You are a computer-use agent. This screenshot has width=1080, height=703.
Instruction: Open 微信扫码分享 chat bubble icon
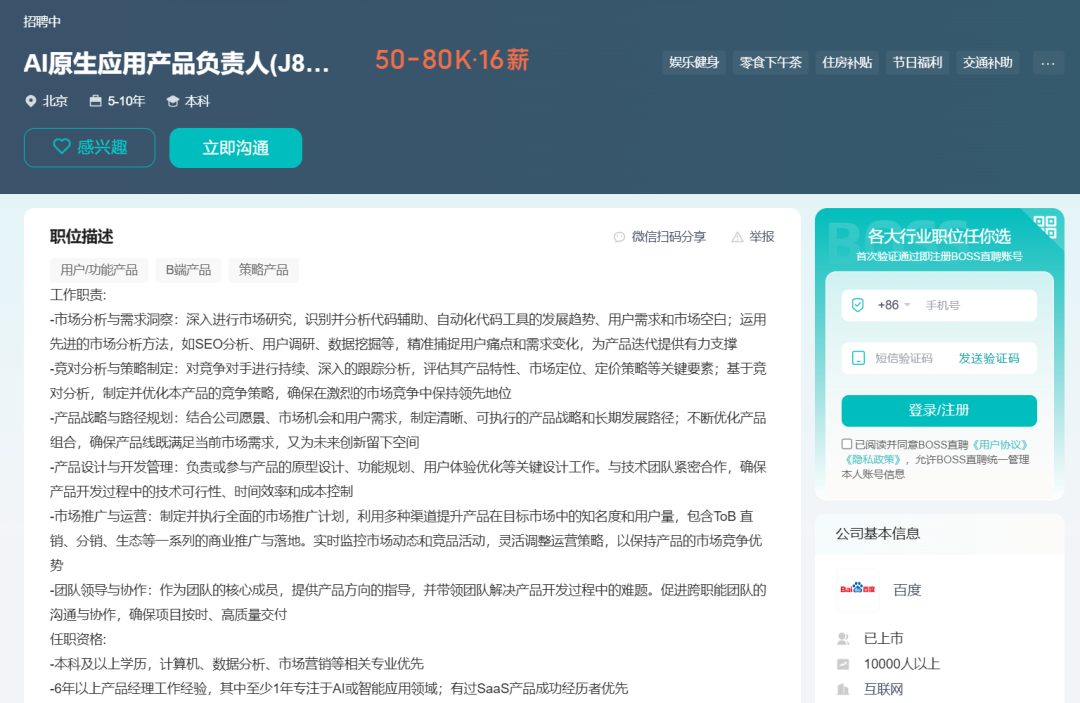click(x=620, y=236)
